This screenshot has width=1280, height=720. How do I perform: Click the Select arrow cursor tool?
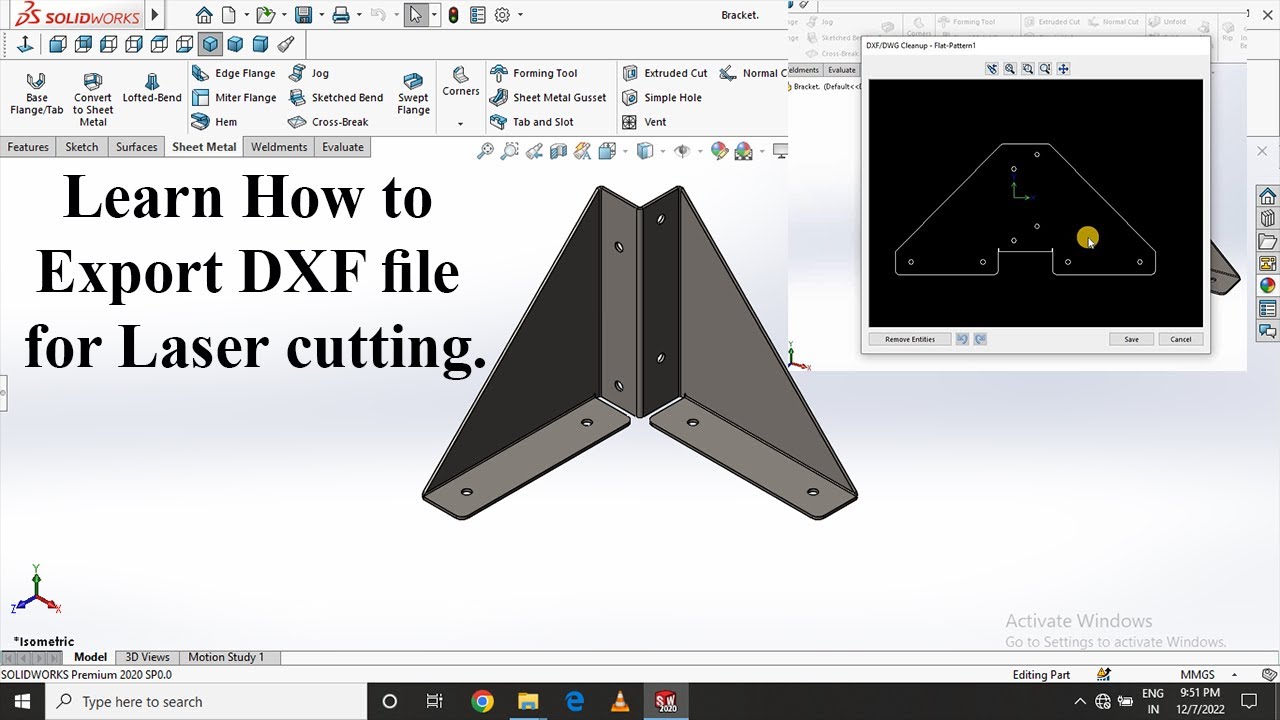click(416, 15)
